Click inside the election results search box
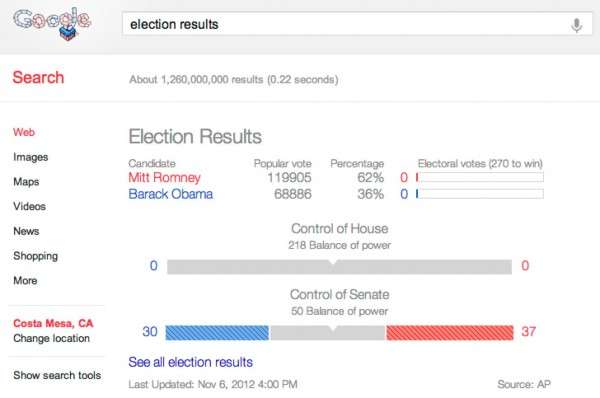 [357, 24]
